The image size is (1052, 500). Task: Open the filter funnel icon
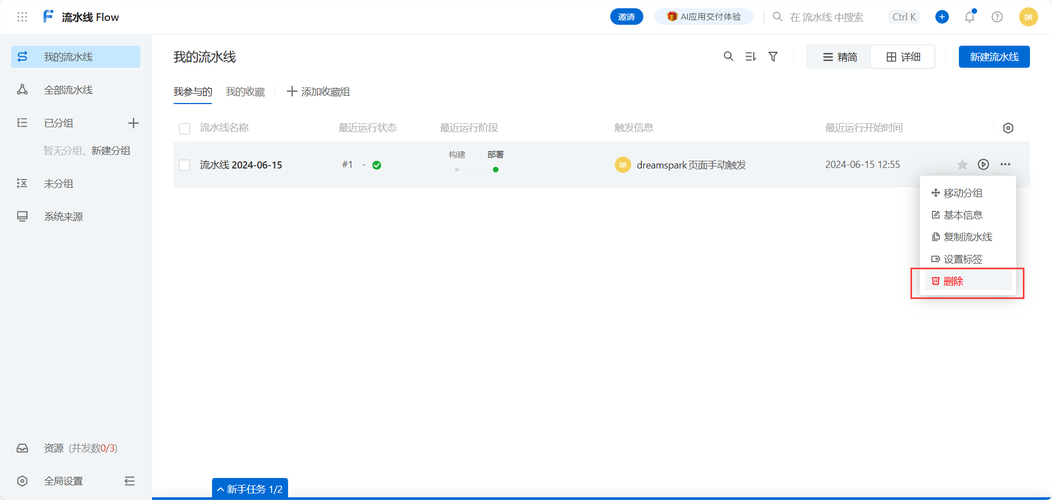[x=773, y=57]
